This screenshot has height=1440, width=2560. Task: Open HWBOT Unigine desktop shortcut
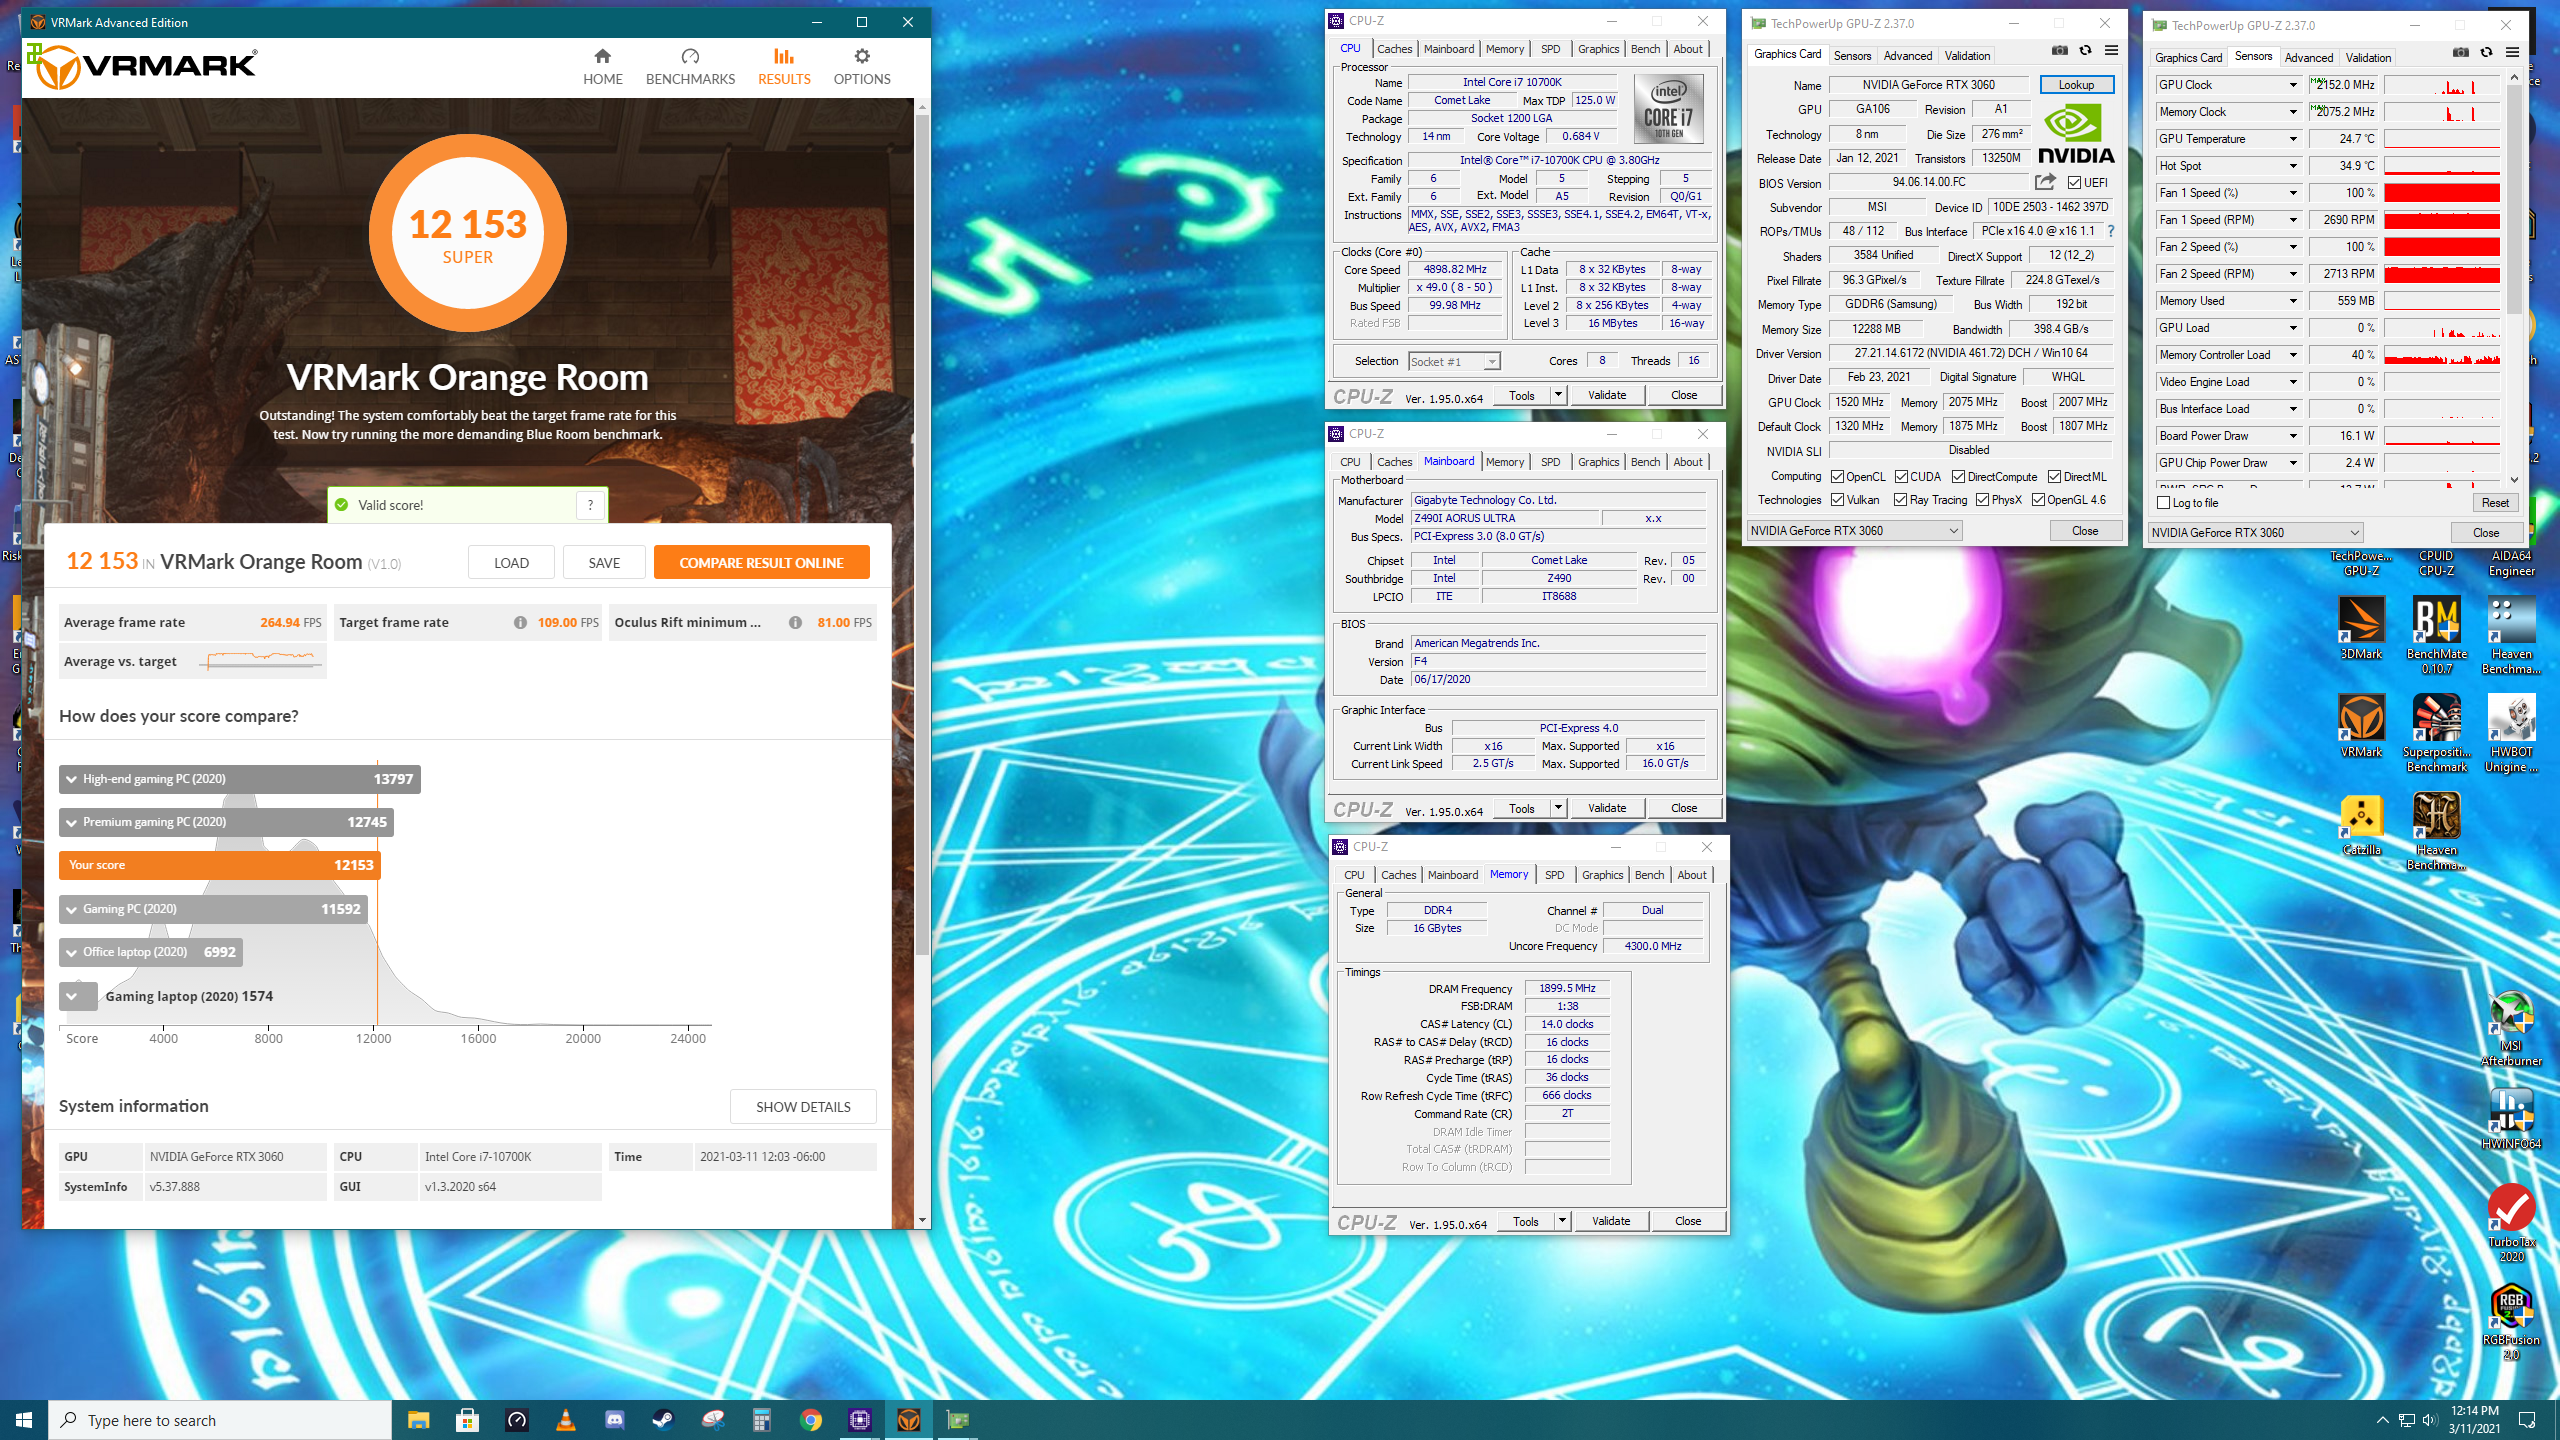tap(2511, 734)
